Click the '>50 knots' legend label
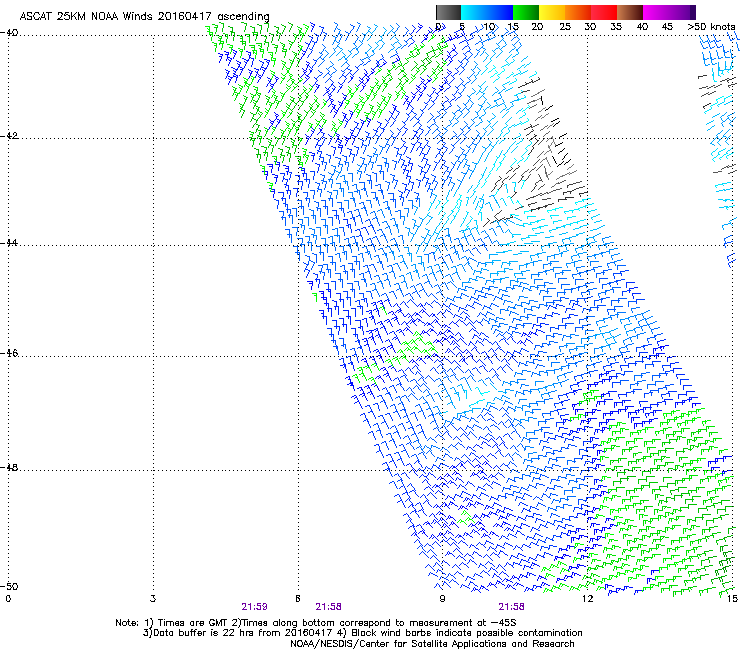 [x=711, y=27]
